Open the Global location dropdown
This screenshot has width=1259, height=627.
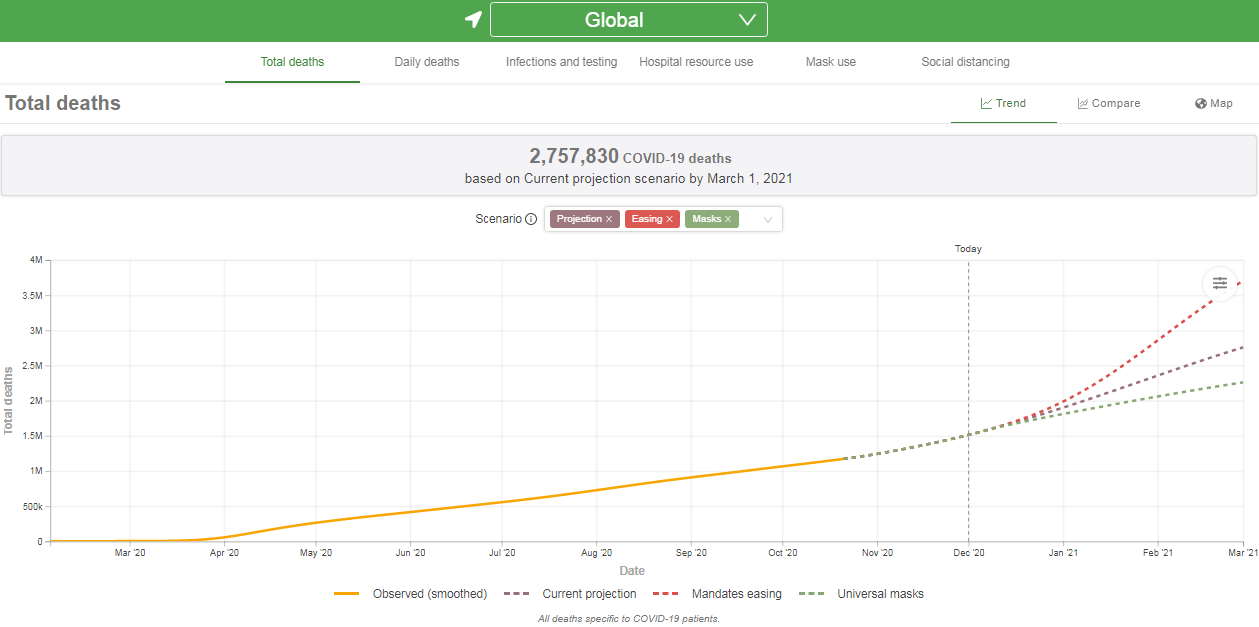point(628,20)
